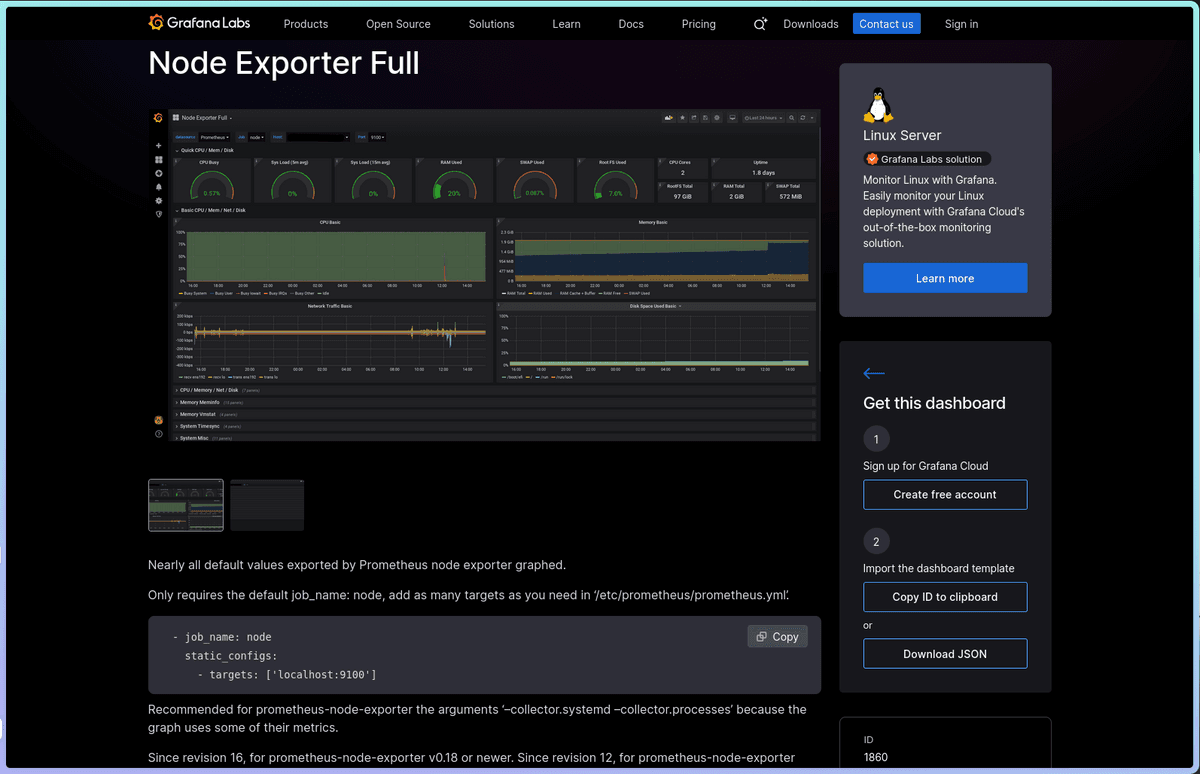Click the 'Nearly all default values' description line
Screen dimensions: 1200x774
(357, 565)
